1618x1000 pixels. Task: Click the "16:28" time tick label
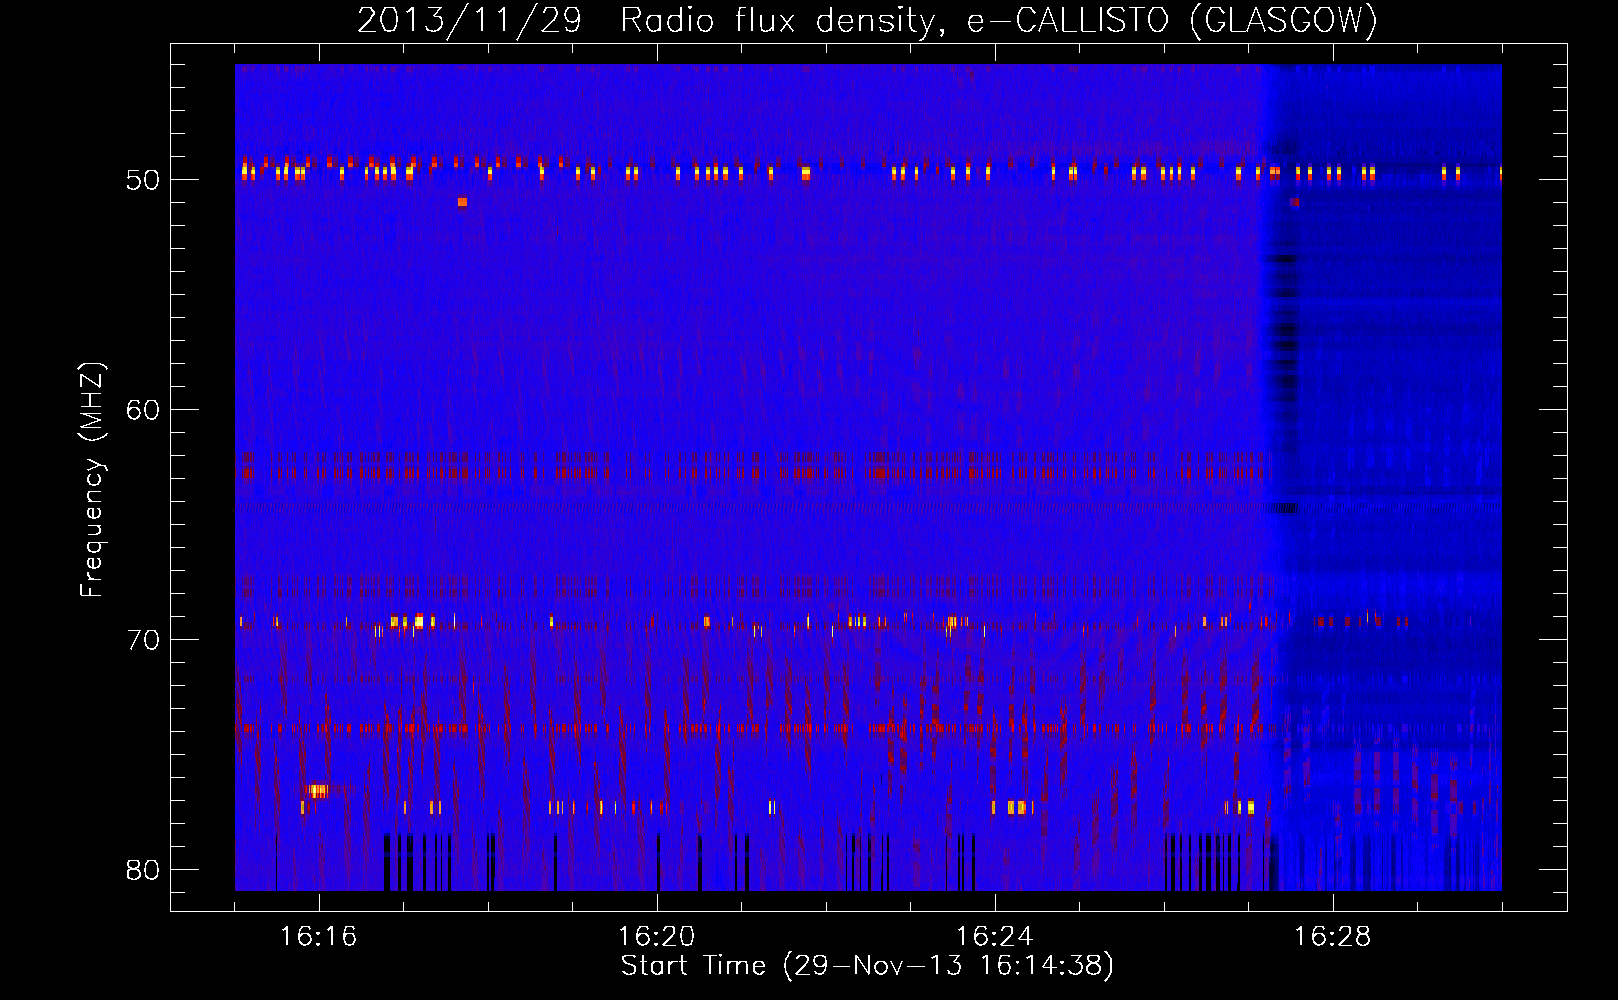[x=1333, y=937]
